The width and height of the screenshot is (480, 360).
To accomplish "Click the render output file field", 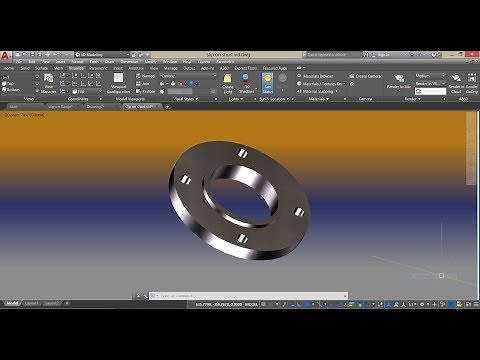I will coord(430,91).
